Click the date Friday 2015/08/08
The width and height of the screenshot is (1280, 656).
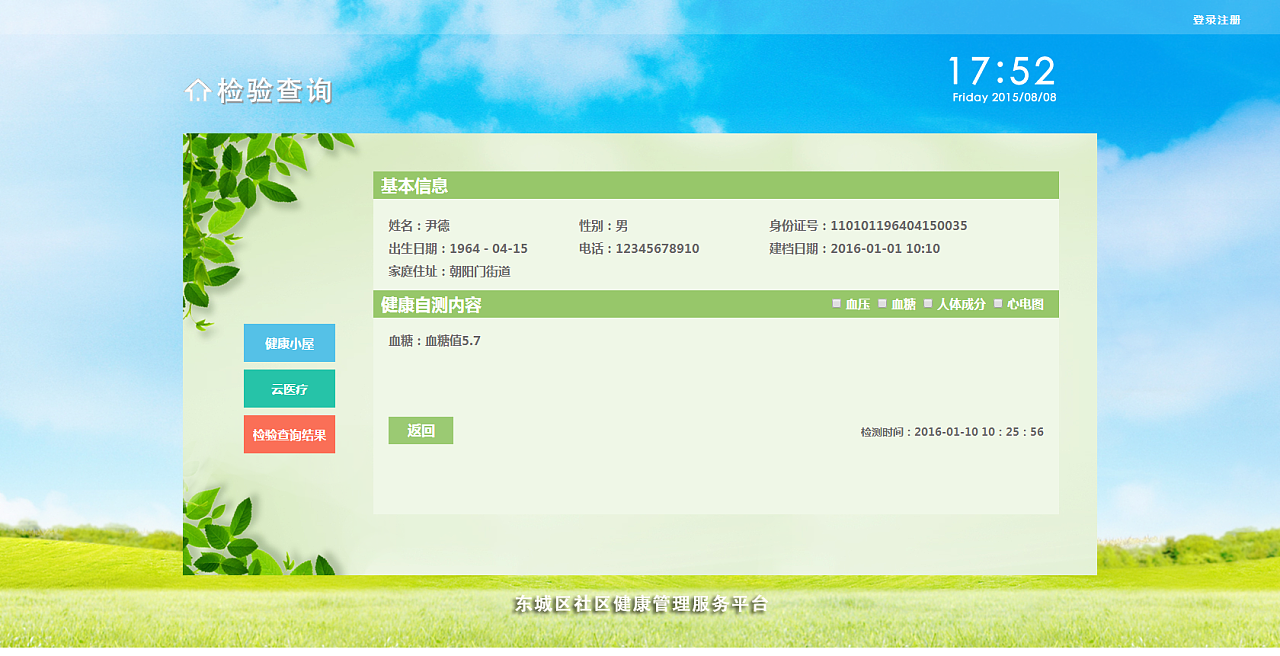click(1007, 97)
